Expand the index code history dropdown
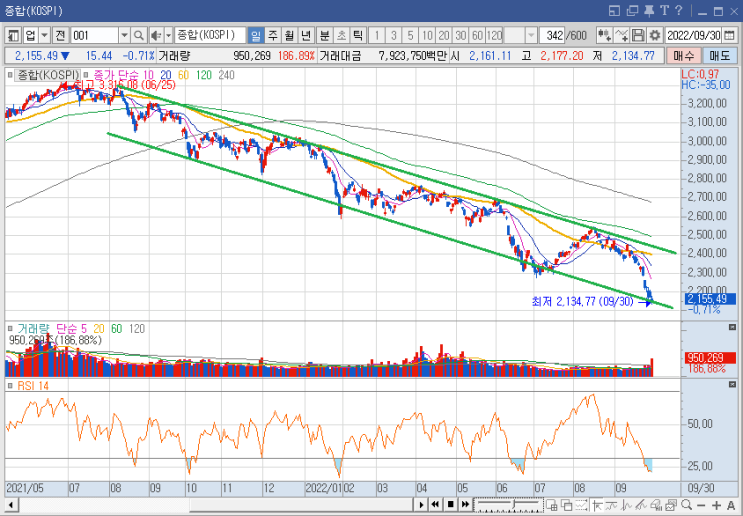743x516 pixels. [124, 35]
